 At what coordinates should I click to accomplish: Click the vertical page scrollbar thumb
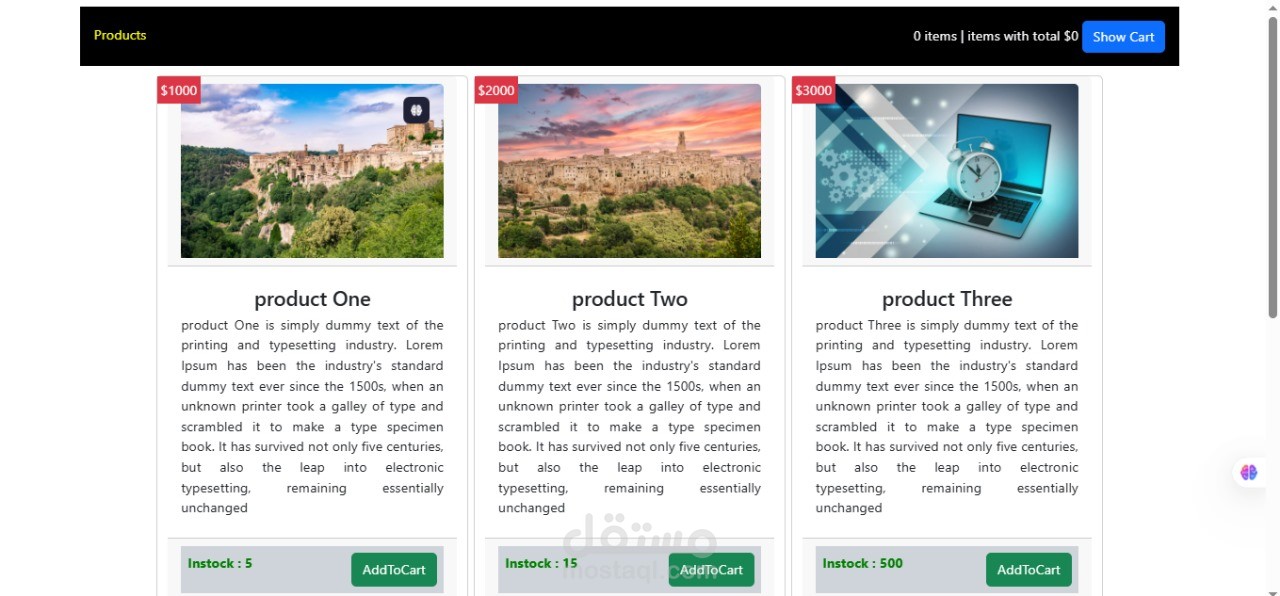tap(1273, 167)
